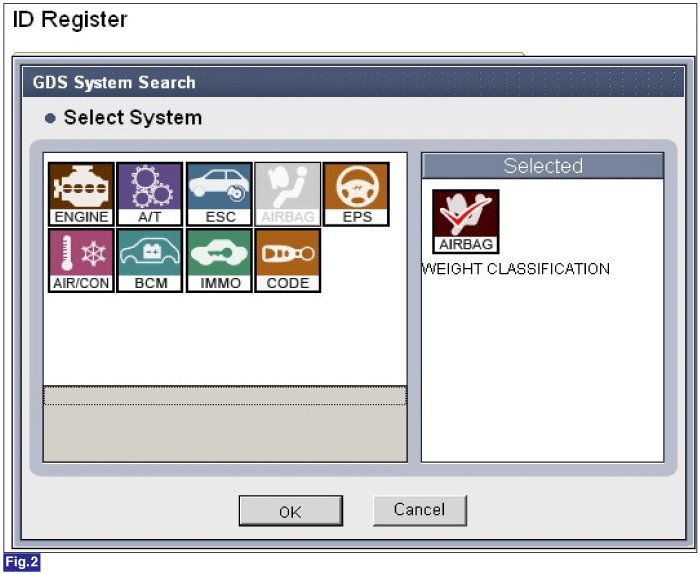The height and width of the screenshot is (574, 700).
Task: Click the dotted description field below system icons
Action: pos(225,395)
